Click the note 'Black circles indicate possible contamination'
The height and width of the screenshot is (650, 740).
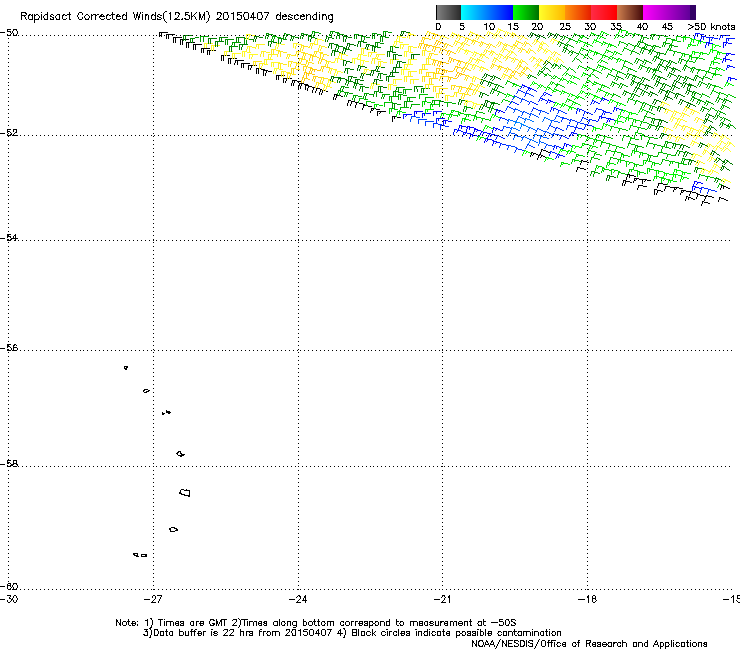pos(456,633)
